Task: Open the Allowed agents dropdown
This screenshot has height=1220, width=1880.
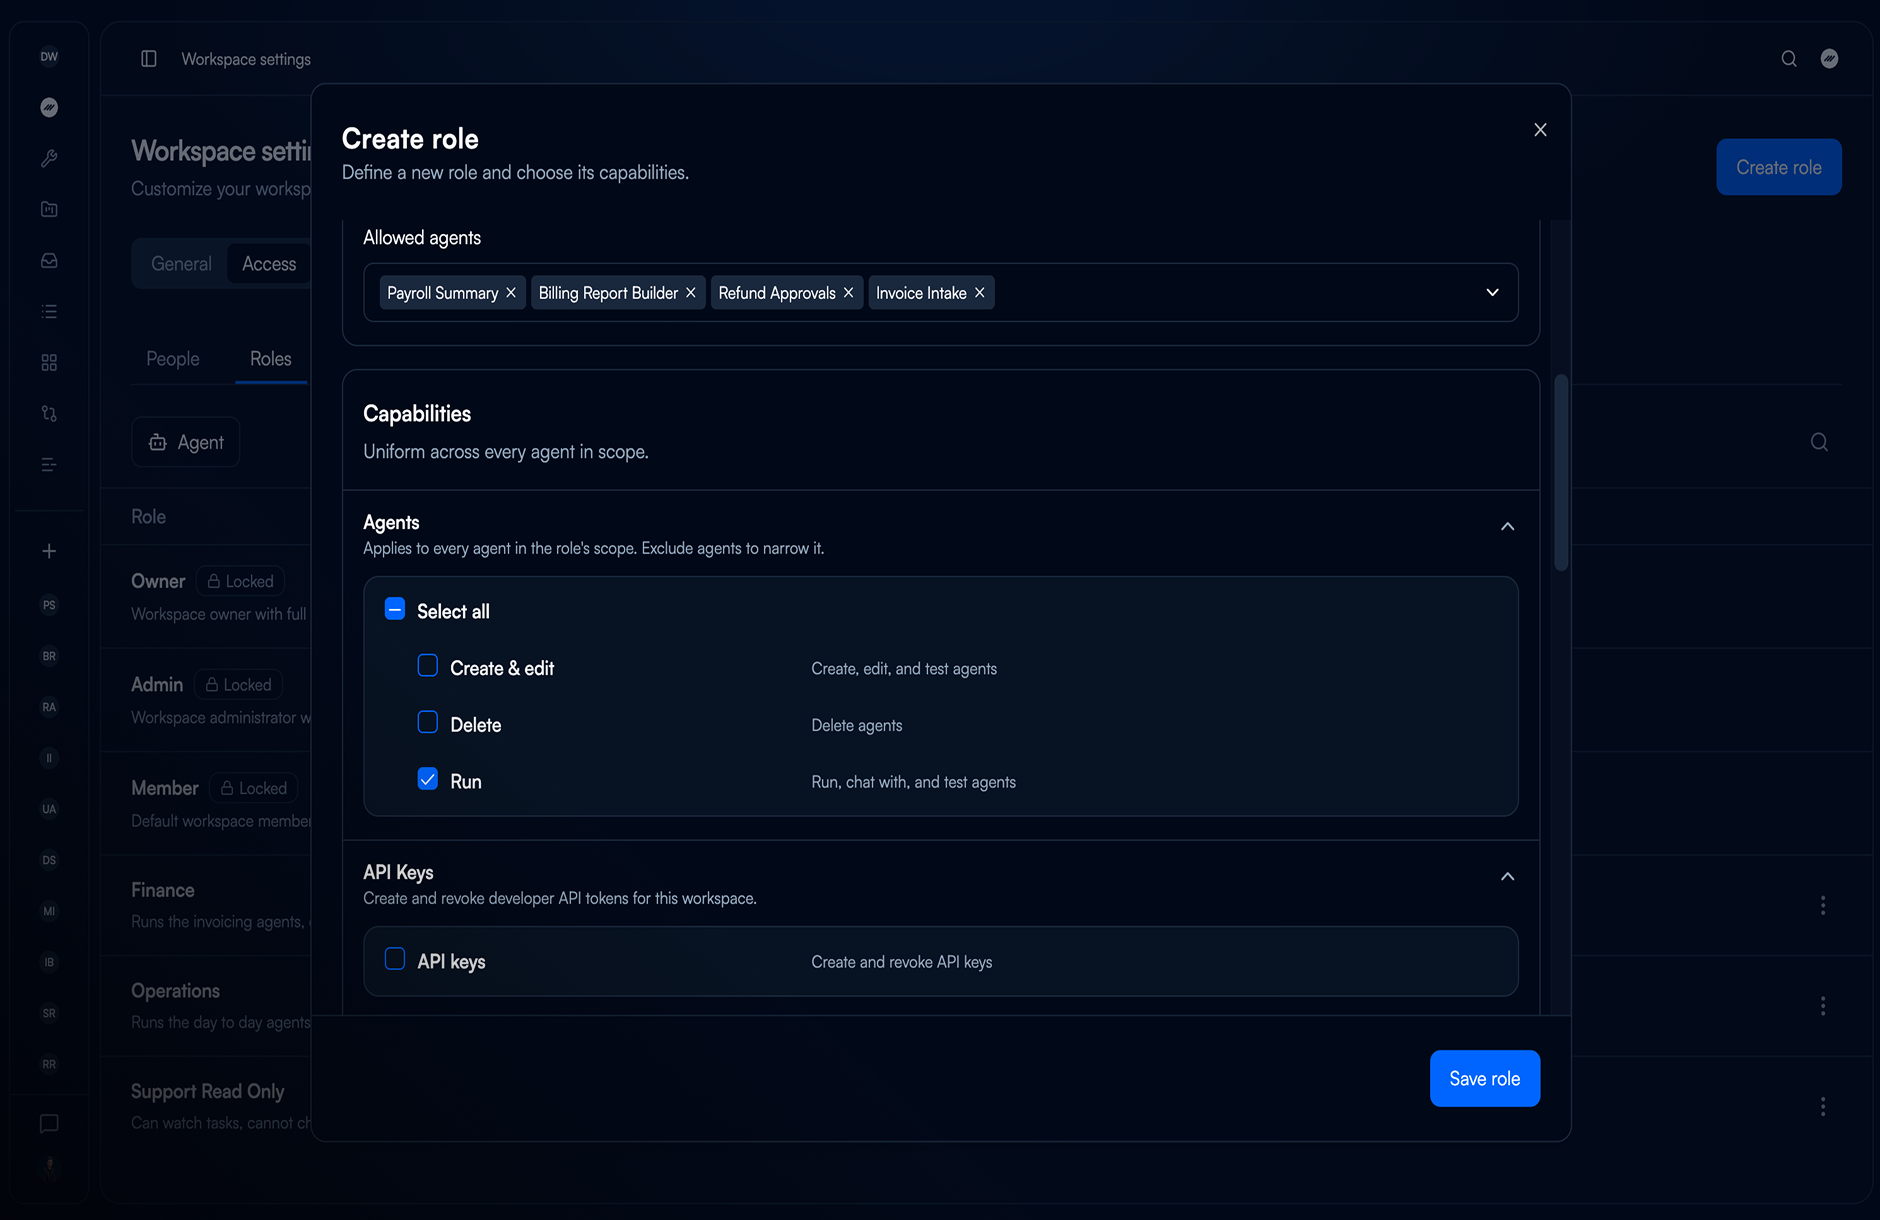Action: point(1492,292)
